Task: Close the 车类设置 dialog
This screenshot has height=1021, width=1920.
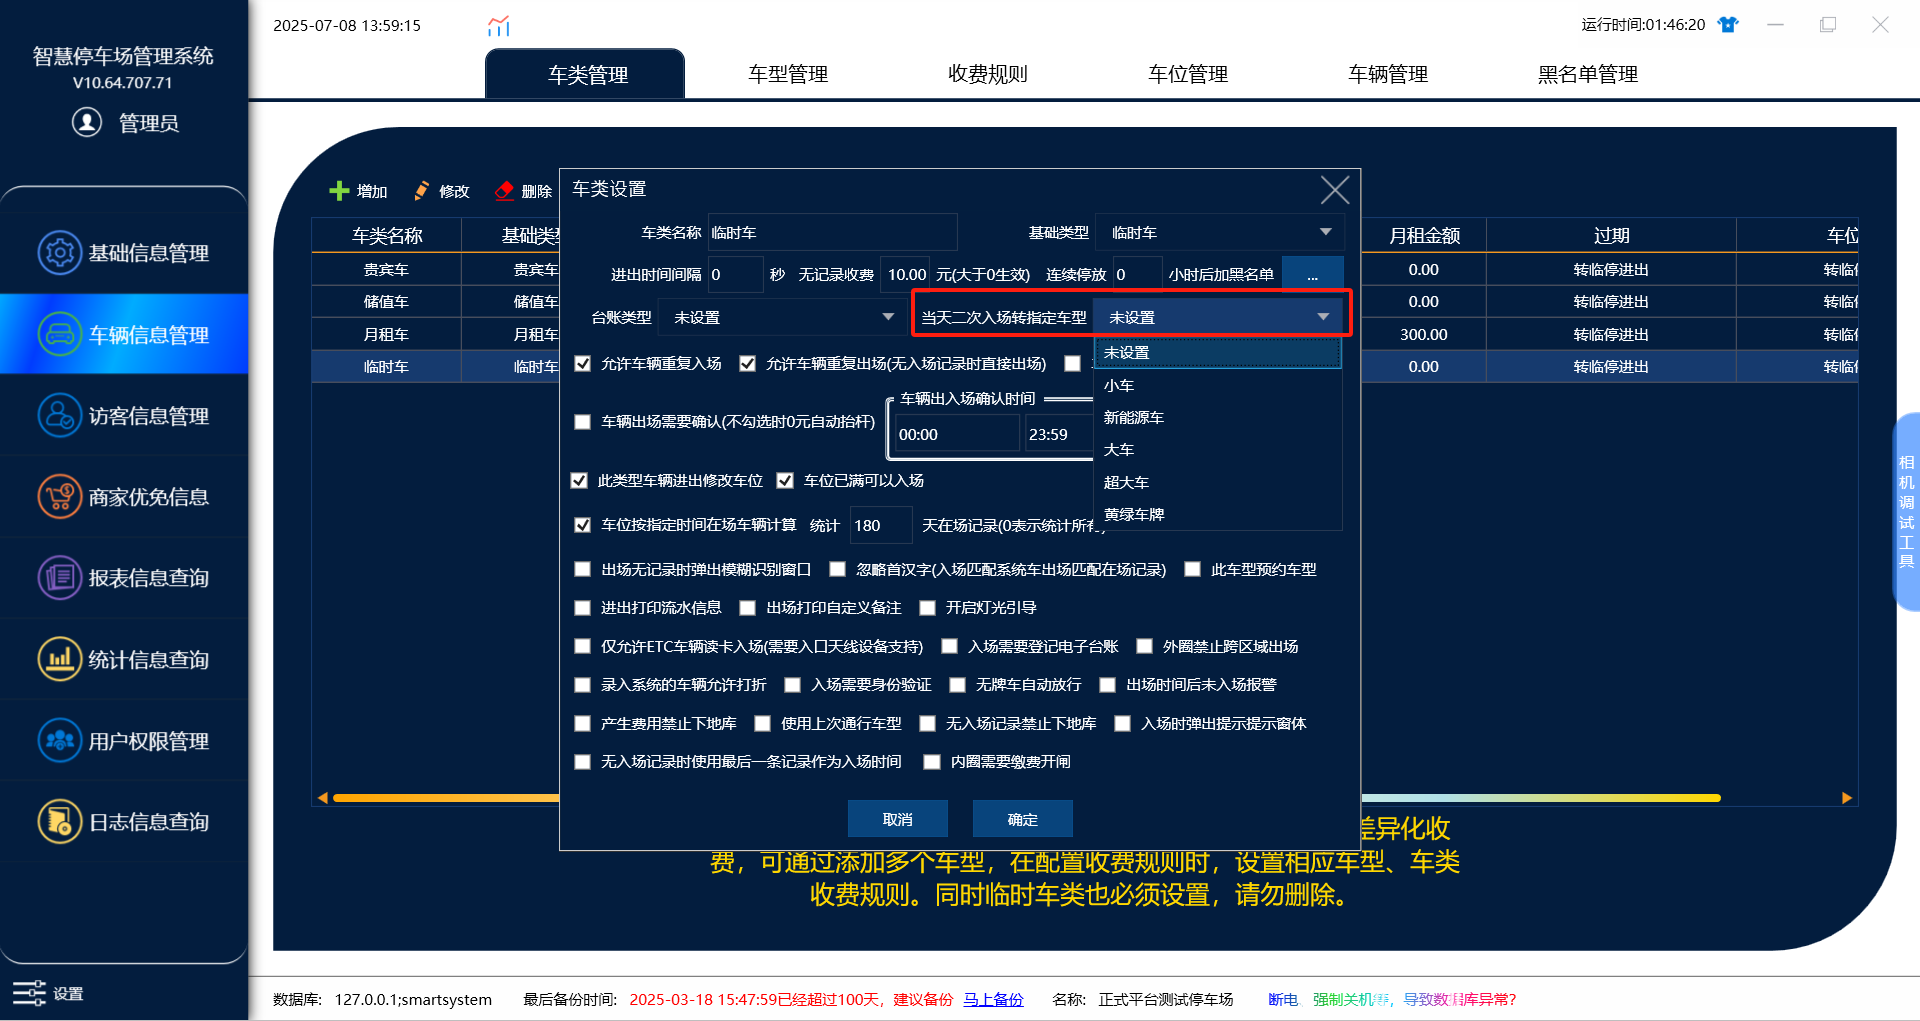Action: tap(1335, 190)
